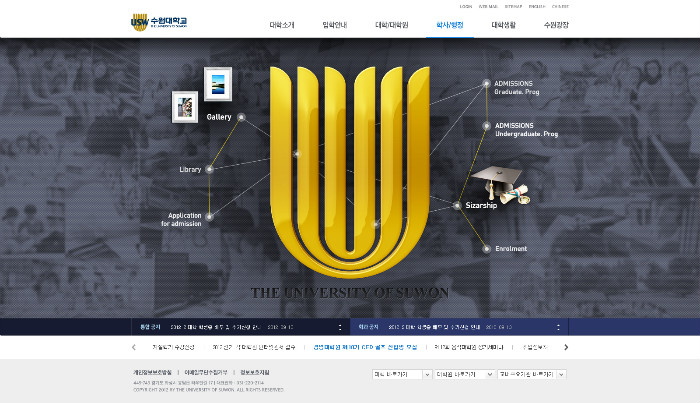700x403 pixels.
Task: Expand the last footer shortcut dropdown
Action: pos(532,374)
